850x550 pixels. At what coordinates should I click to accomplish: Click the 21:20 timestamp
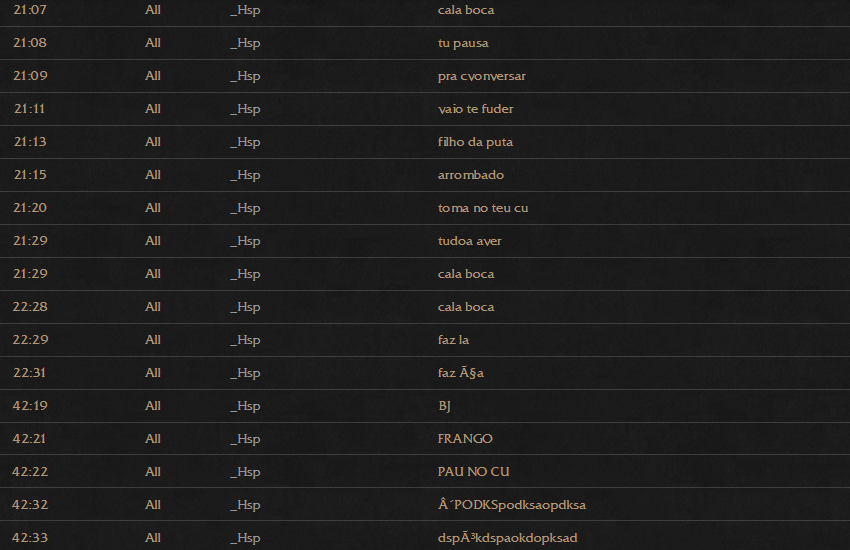click(30, 208)
